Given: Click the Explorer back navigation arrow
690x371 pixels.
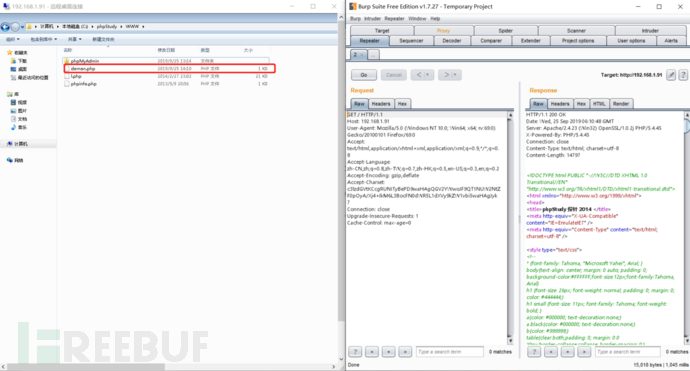Looking at the screenshot, I should 5,27.
